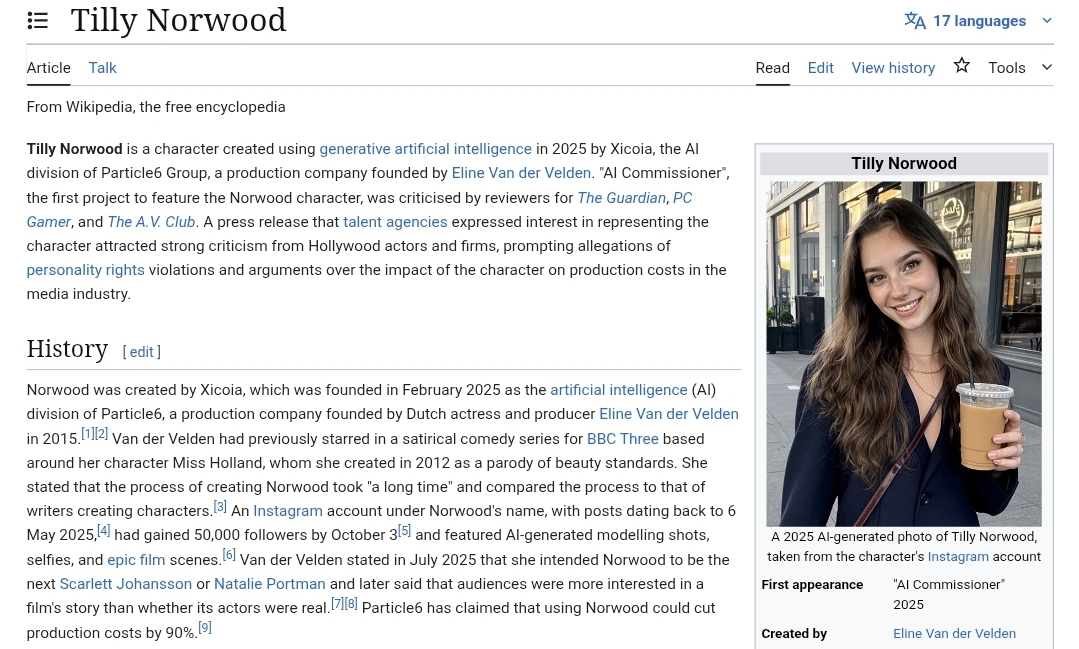
Task: Open Eline Van der Velden link in infobox
Action: click(x=954, y=633)
